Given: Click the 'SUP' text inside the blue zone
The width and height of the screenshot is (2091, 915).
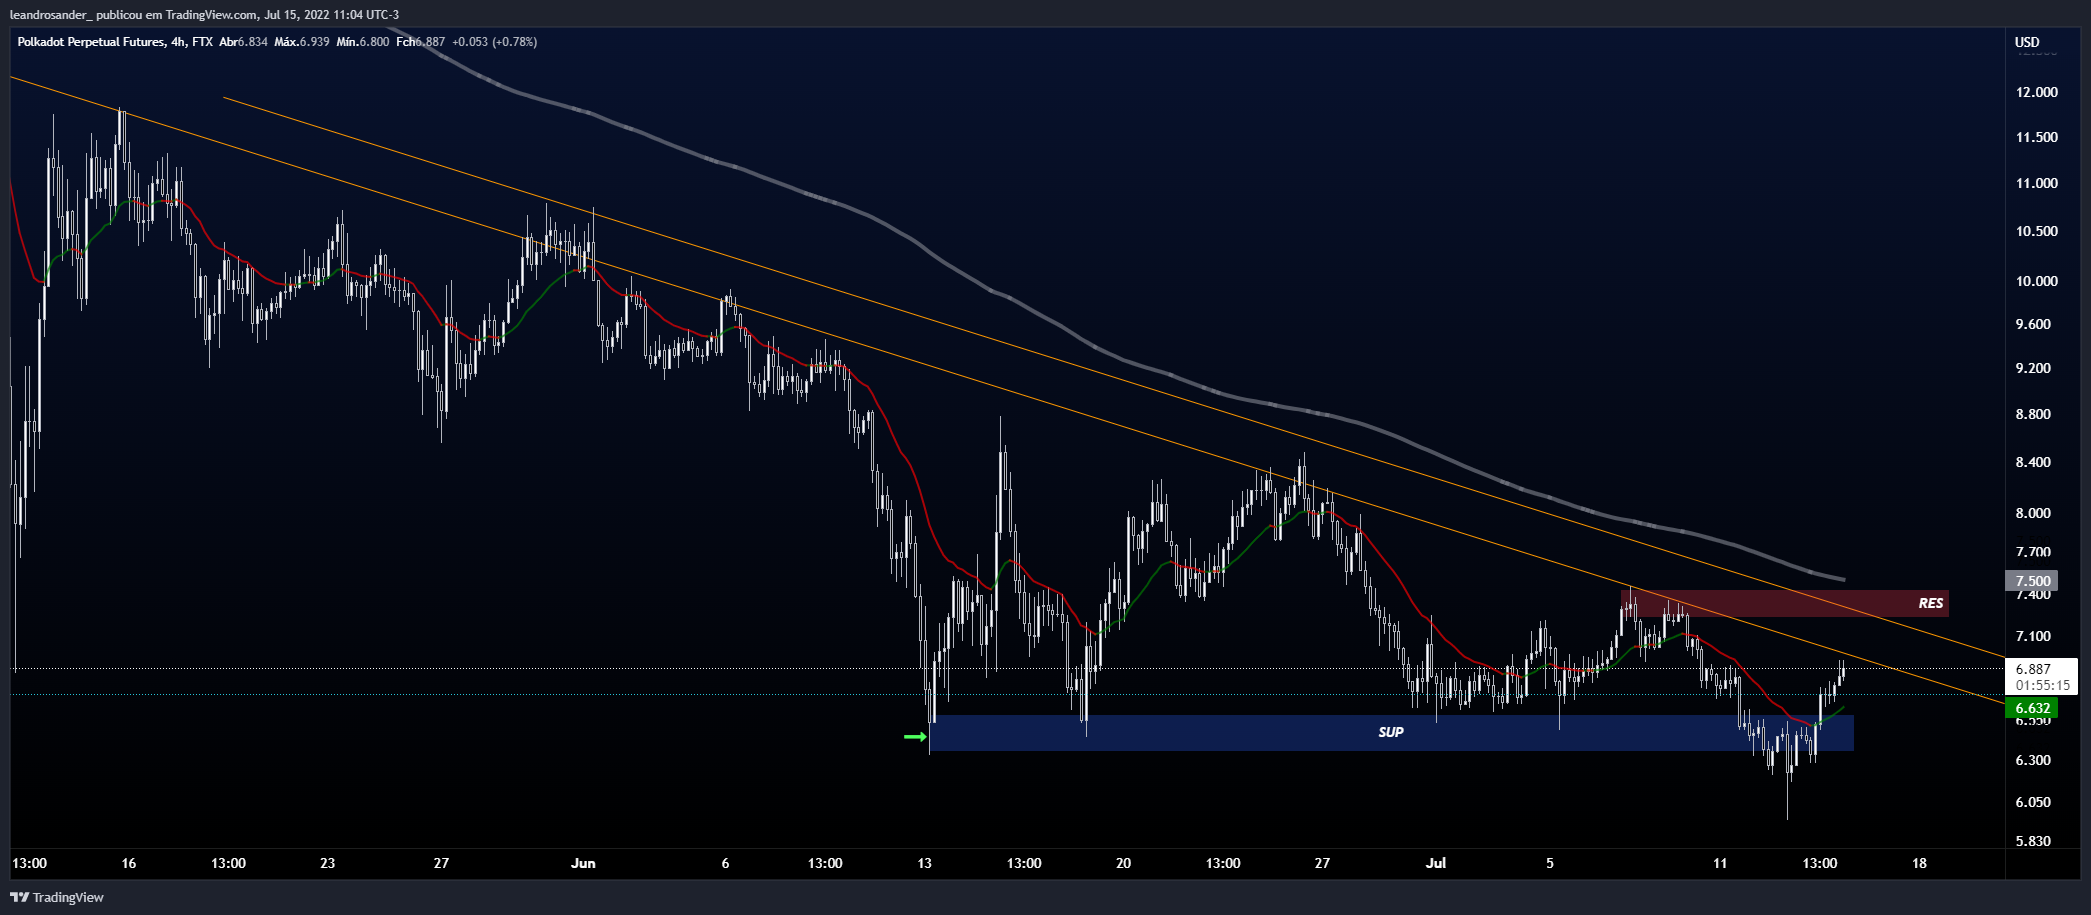Looking at the screenshot, I should click(1391, 732).
